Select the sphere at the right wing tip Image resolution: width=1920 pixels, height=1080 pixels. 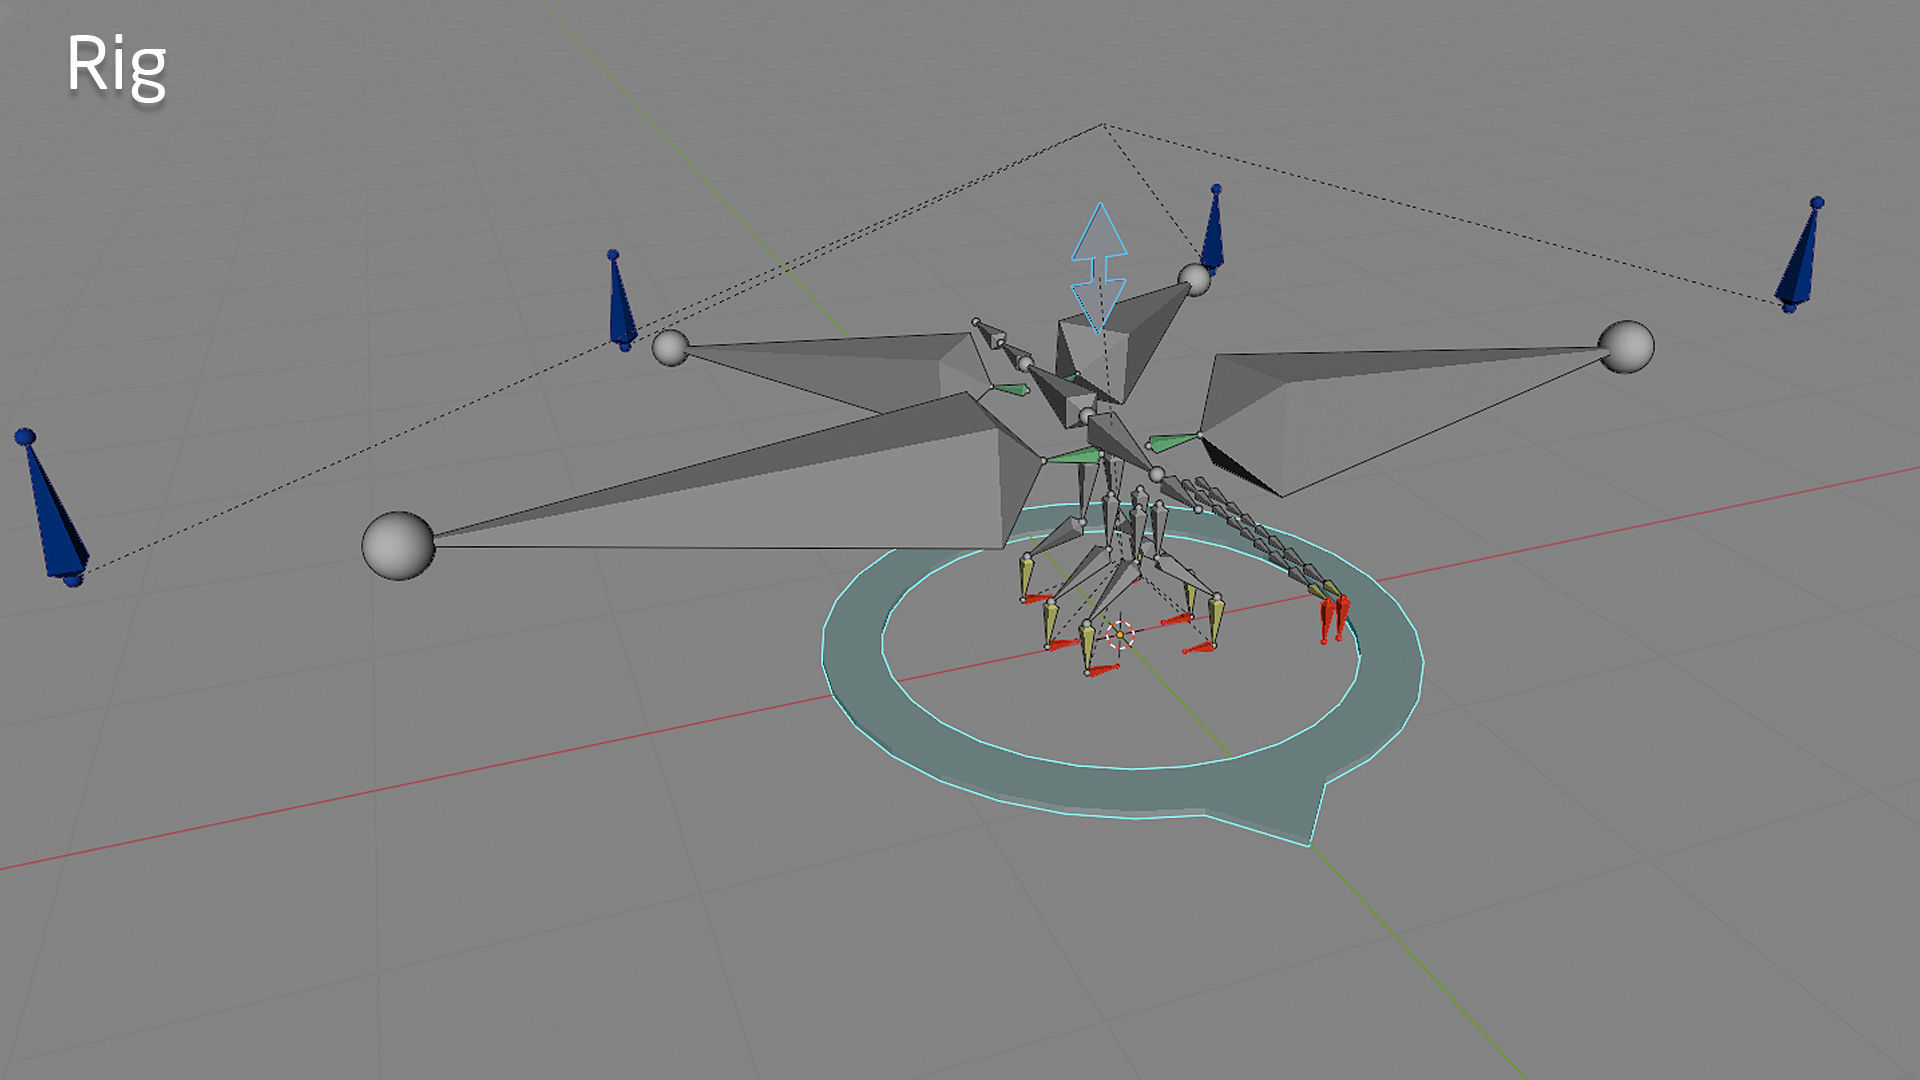(1626, 347)
